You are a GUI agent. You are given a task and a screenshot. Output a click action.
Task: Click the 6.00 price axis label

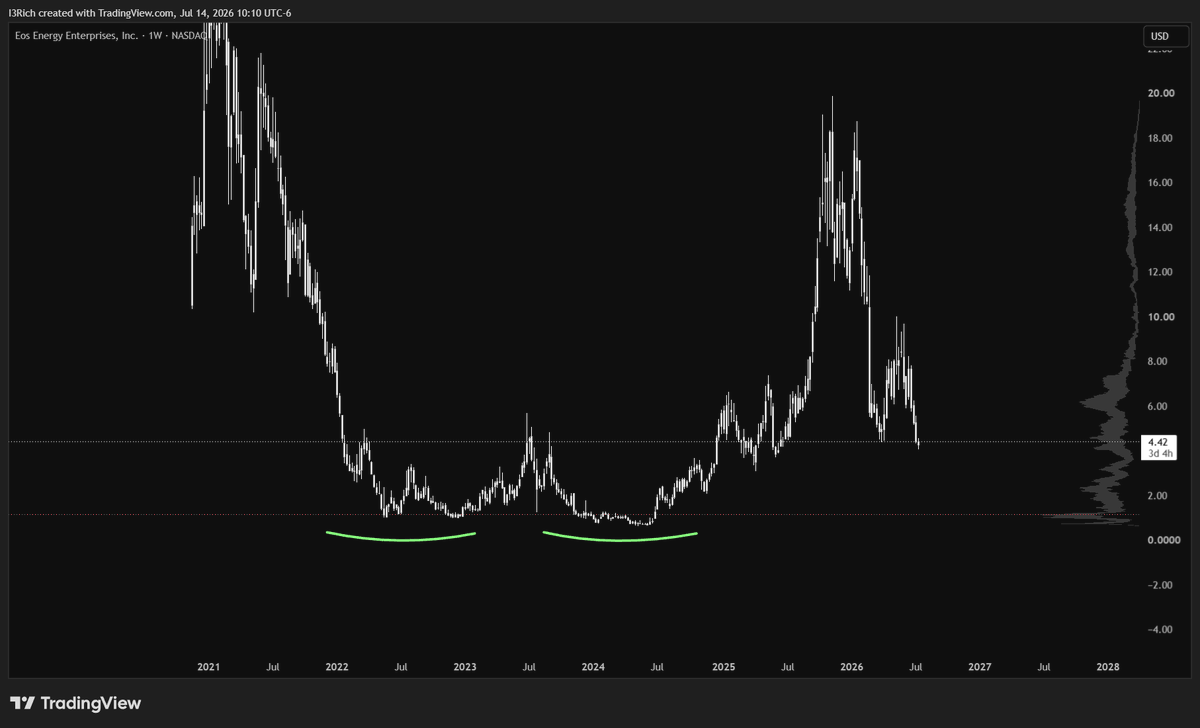(1160, 406)
